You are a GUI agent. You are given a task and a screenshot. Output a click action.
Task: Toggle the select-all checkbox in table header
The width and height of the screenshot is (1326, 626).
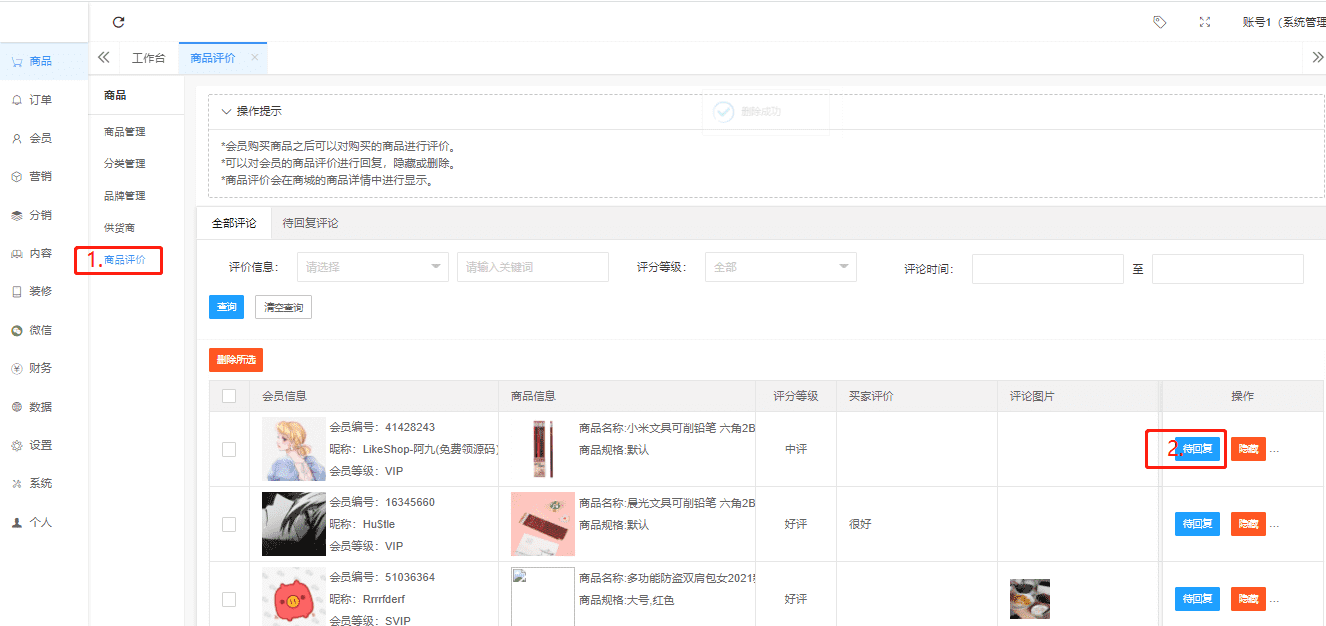229,396
